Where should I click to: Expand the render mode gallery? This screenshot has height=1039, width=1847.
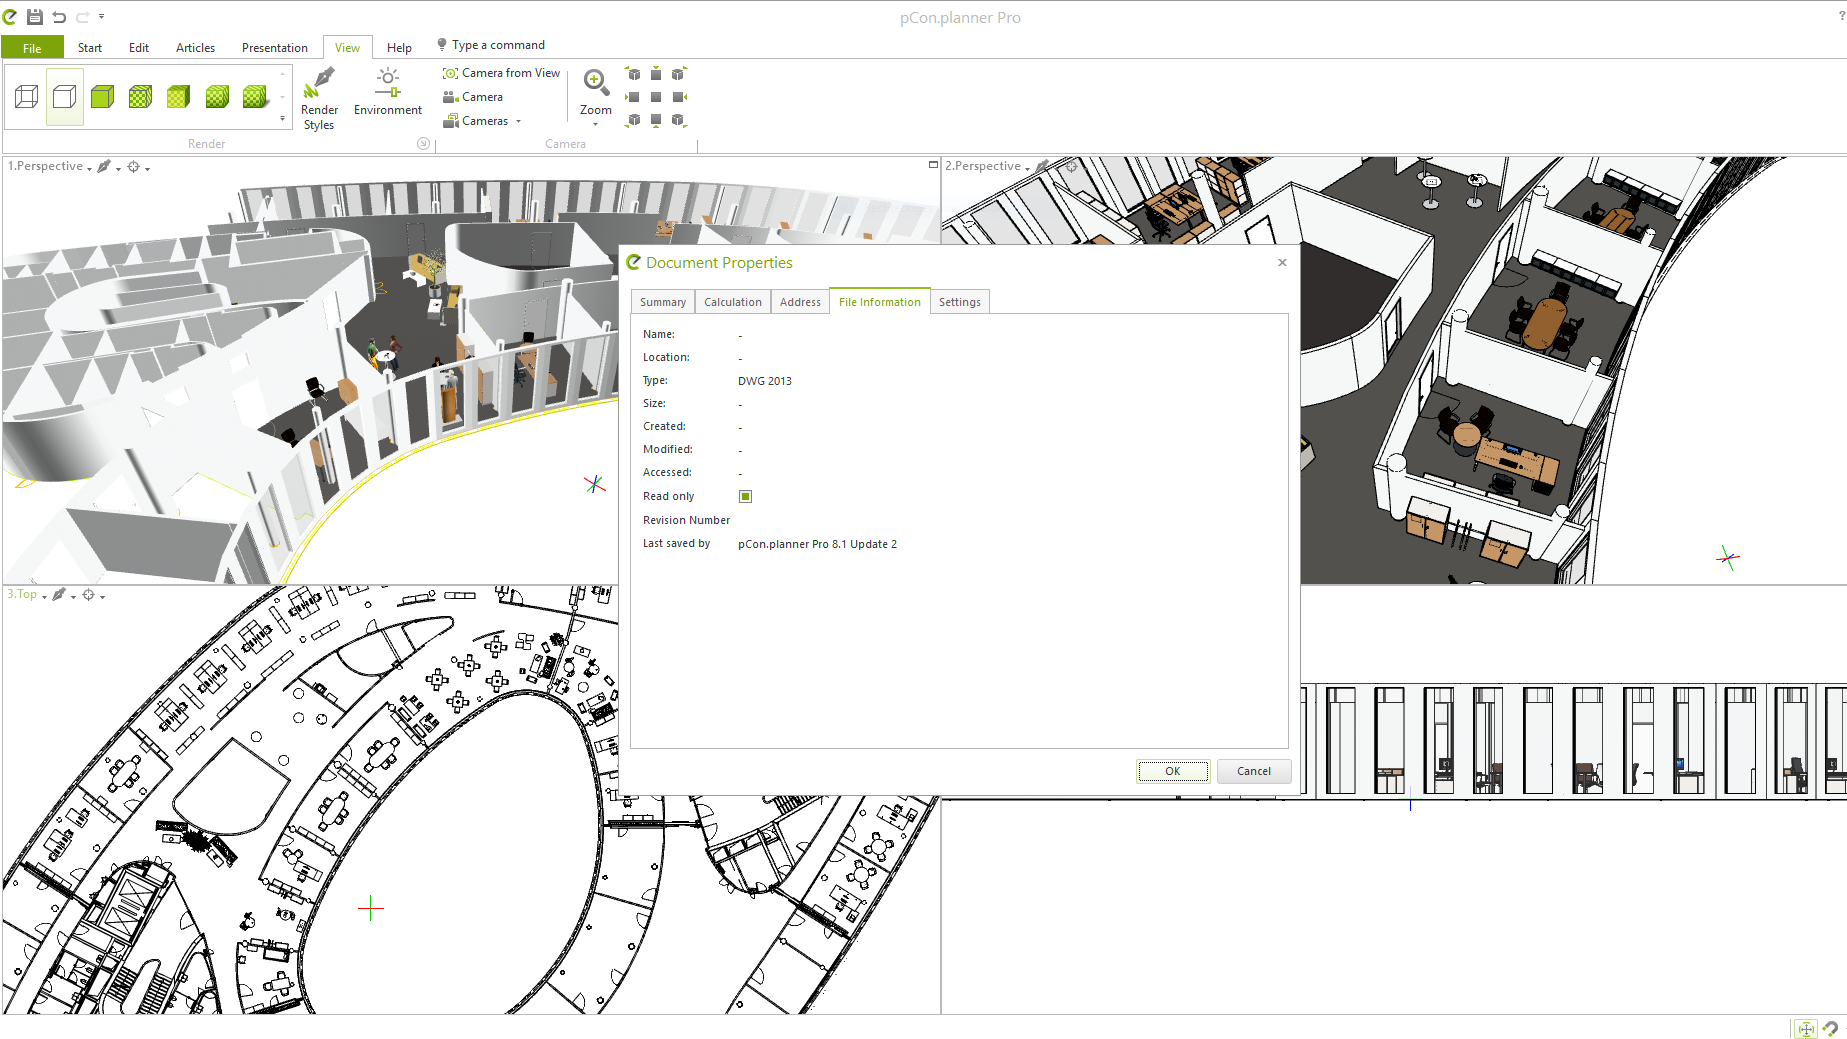coord(282,119)
